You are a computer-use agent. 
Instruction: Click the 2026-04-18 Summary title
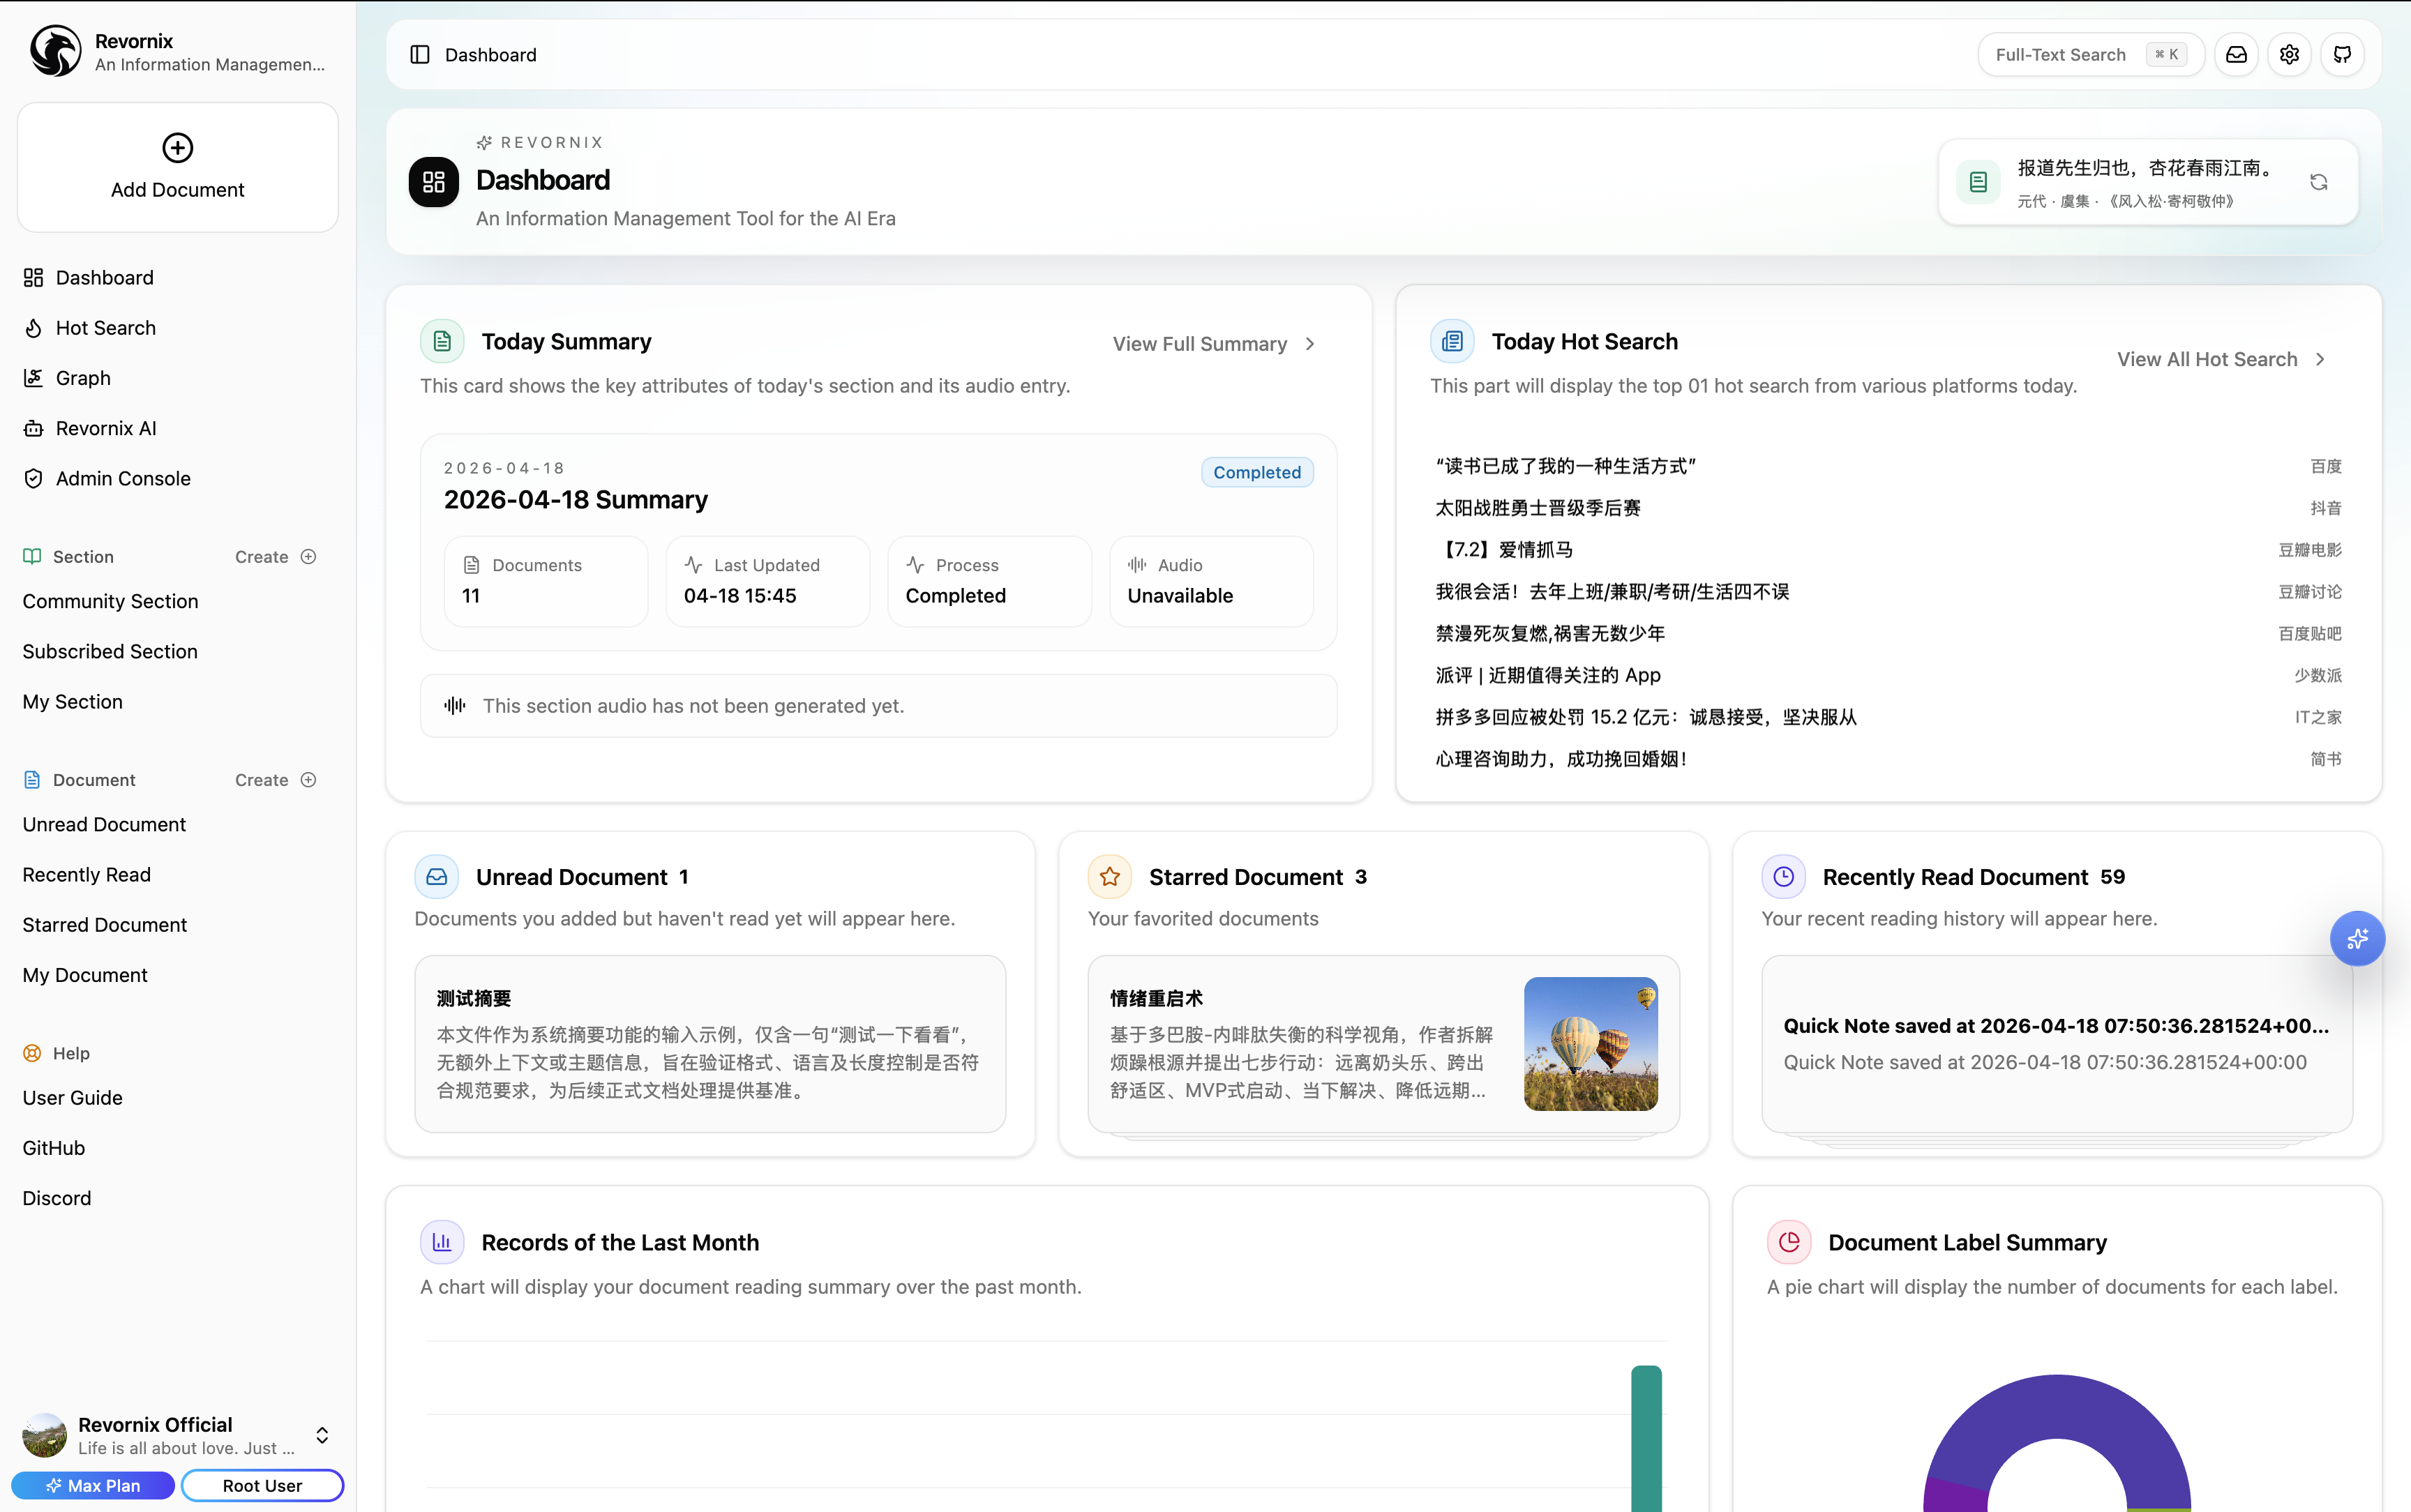click(576, 500)
